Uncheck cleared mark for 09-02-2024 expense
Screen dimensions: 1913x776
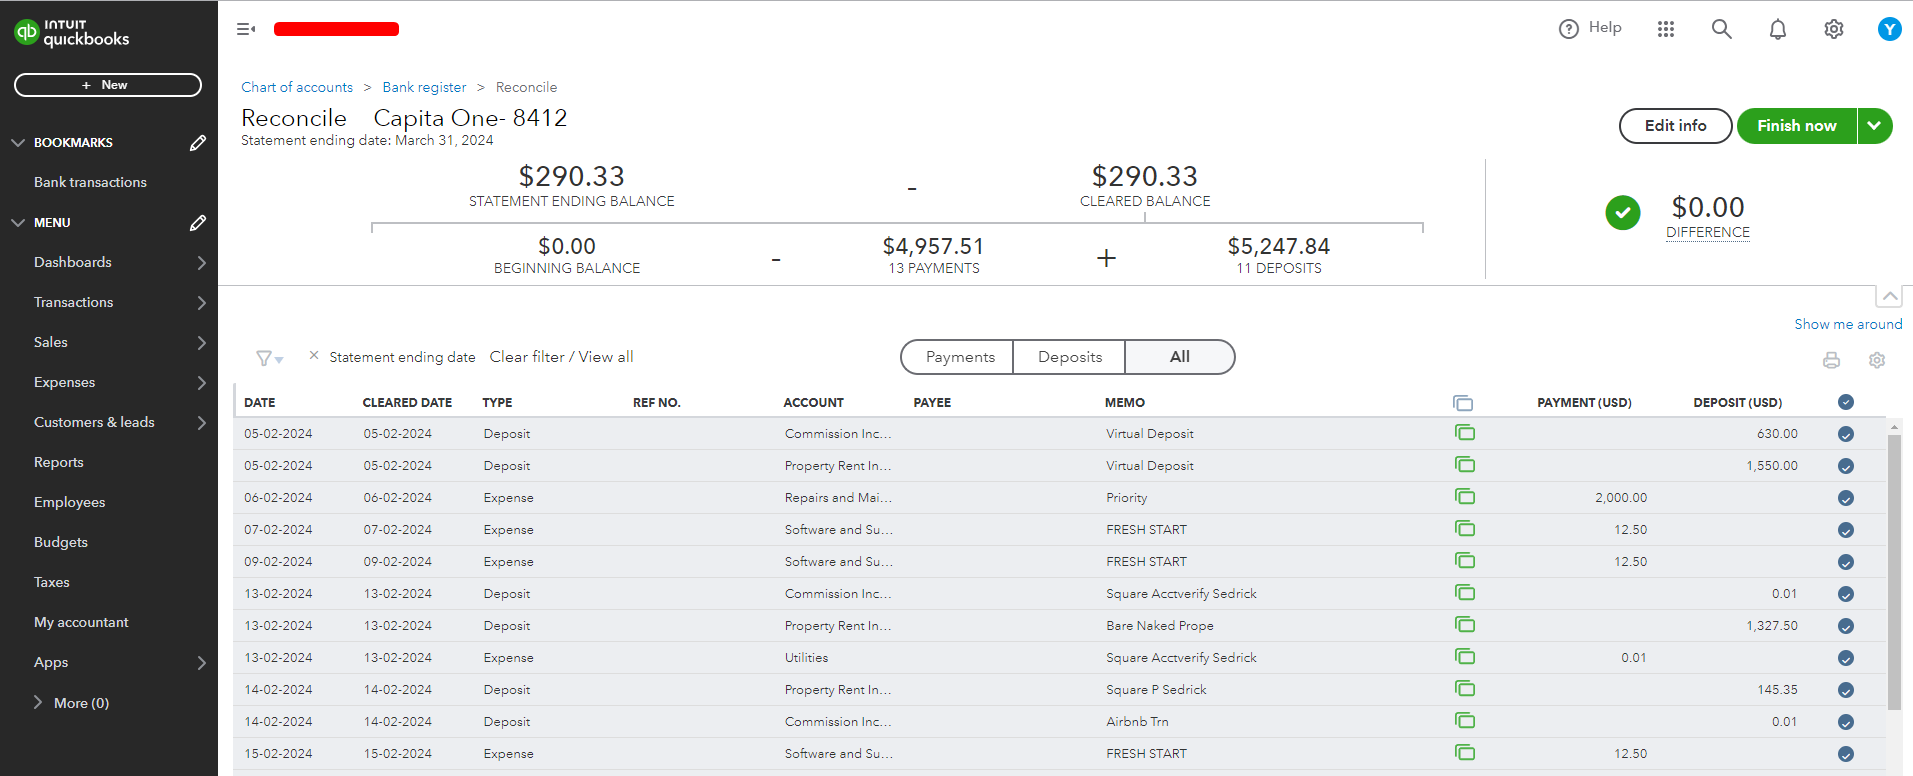[x=1846, y=562]
